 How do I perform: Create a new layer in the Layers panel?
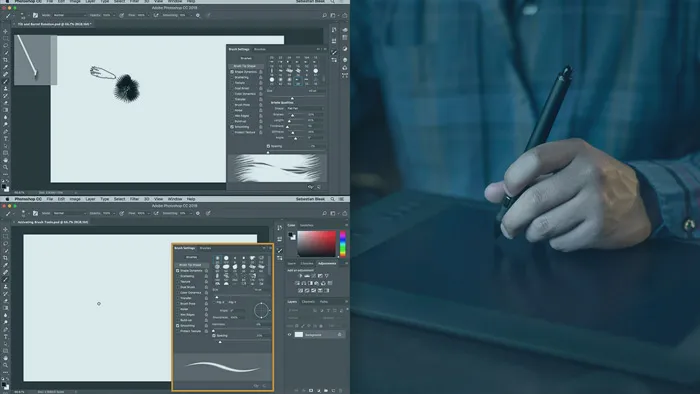pos(333,390)
